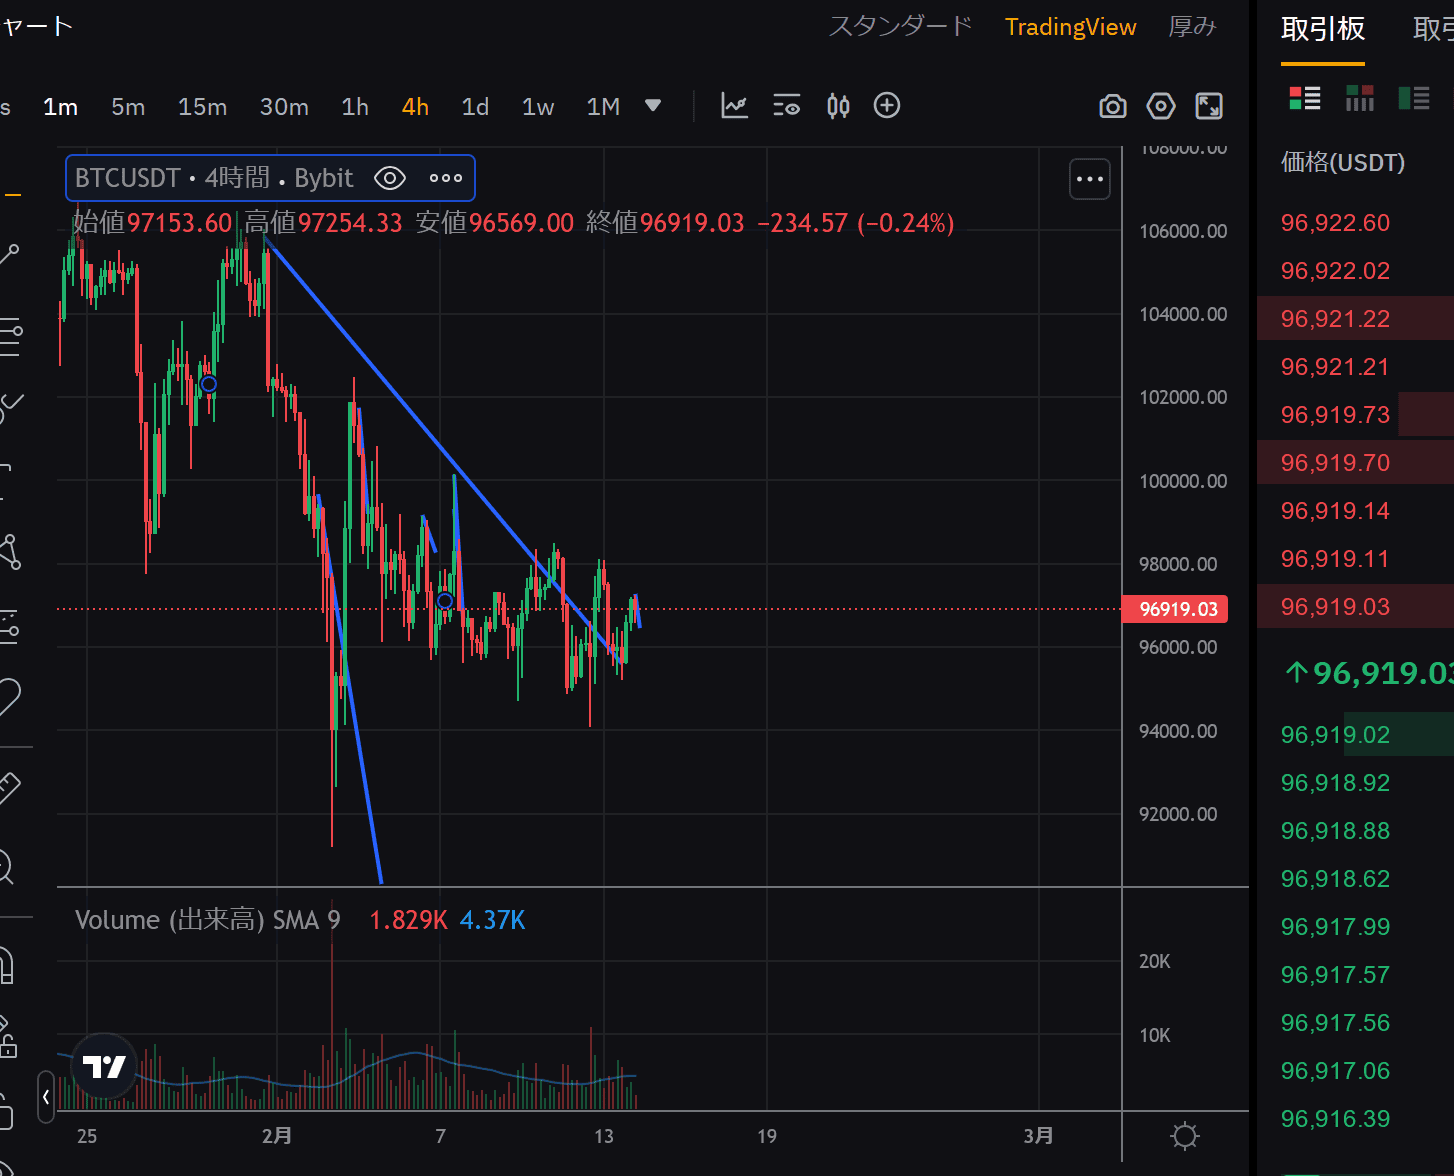
Task: Click the candlestick chart type icon
Action: [838, 106]
